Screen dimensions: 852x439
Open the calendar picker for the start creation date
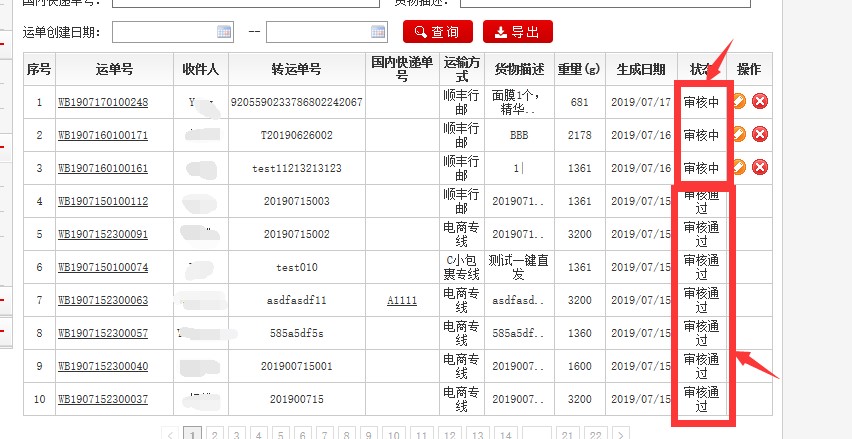(x=224, y=32)
